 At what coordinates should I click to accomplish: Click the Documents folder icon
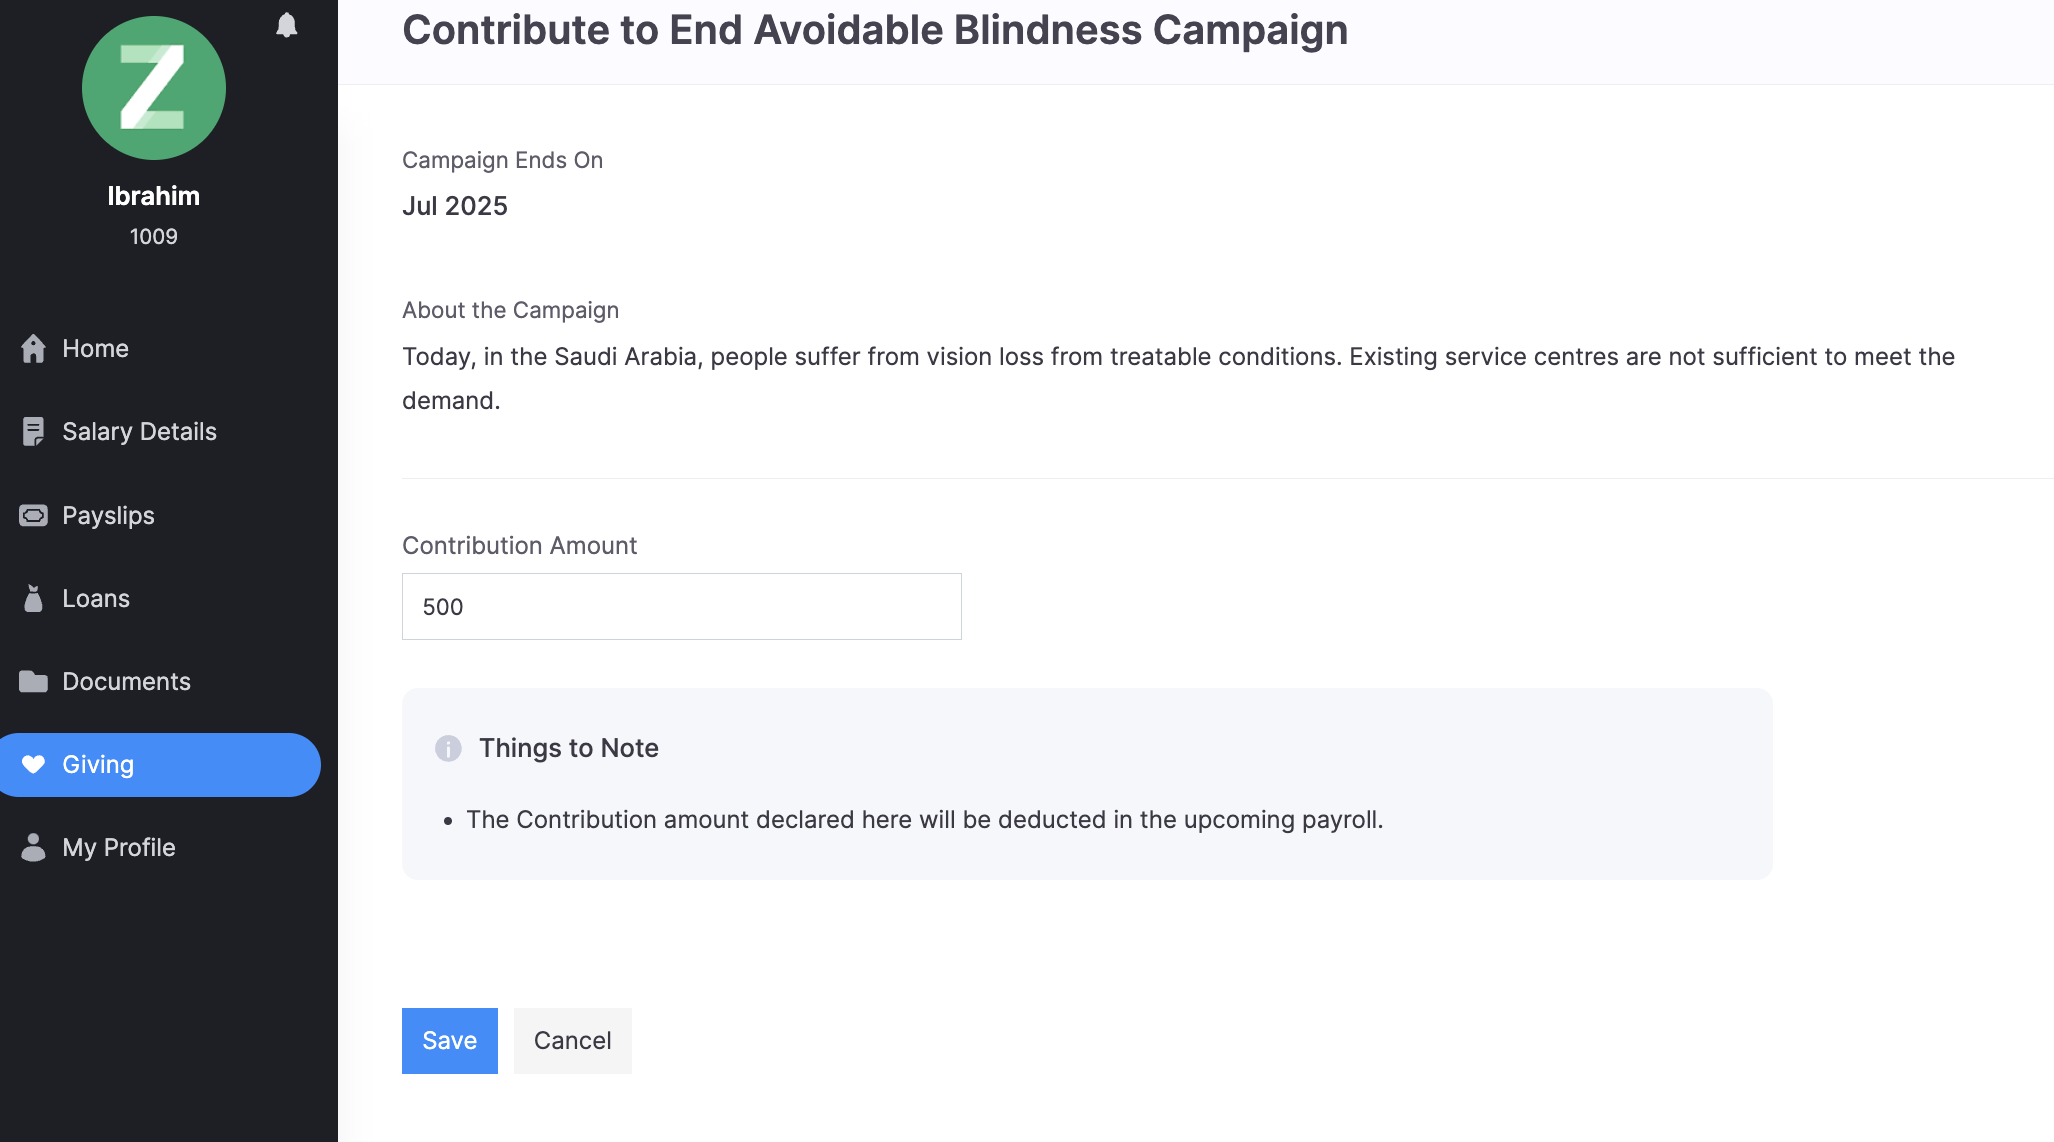[33, 681]
